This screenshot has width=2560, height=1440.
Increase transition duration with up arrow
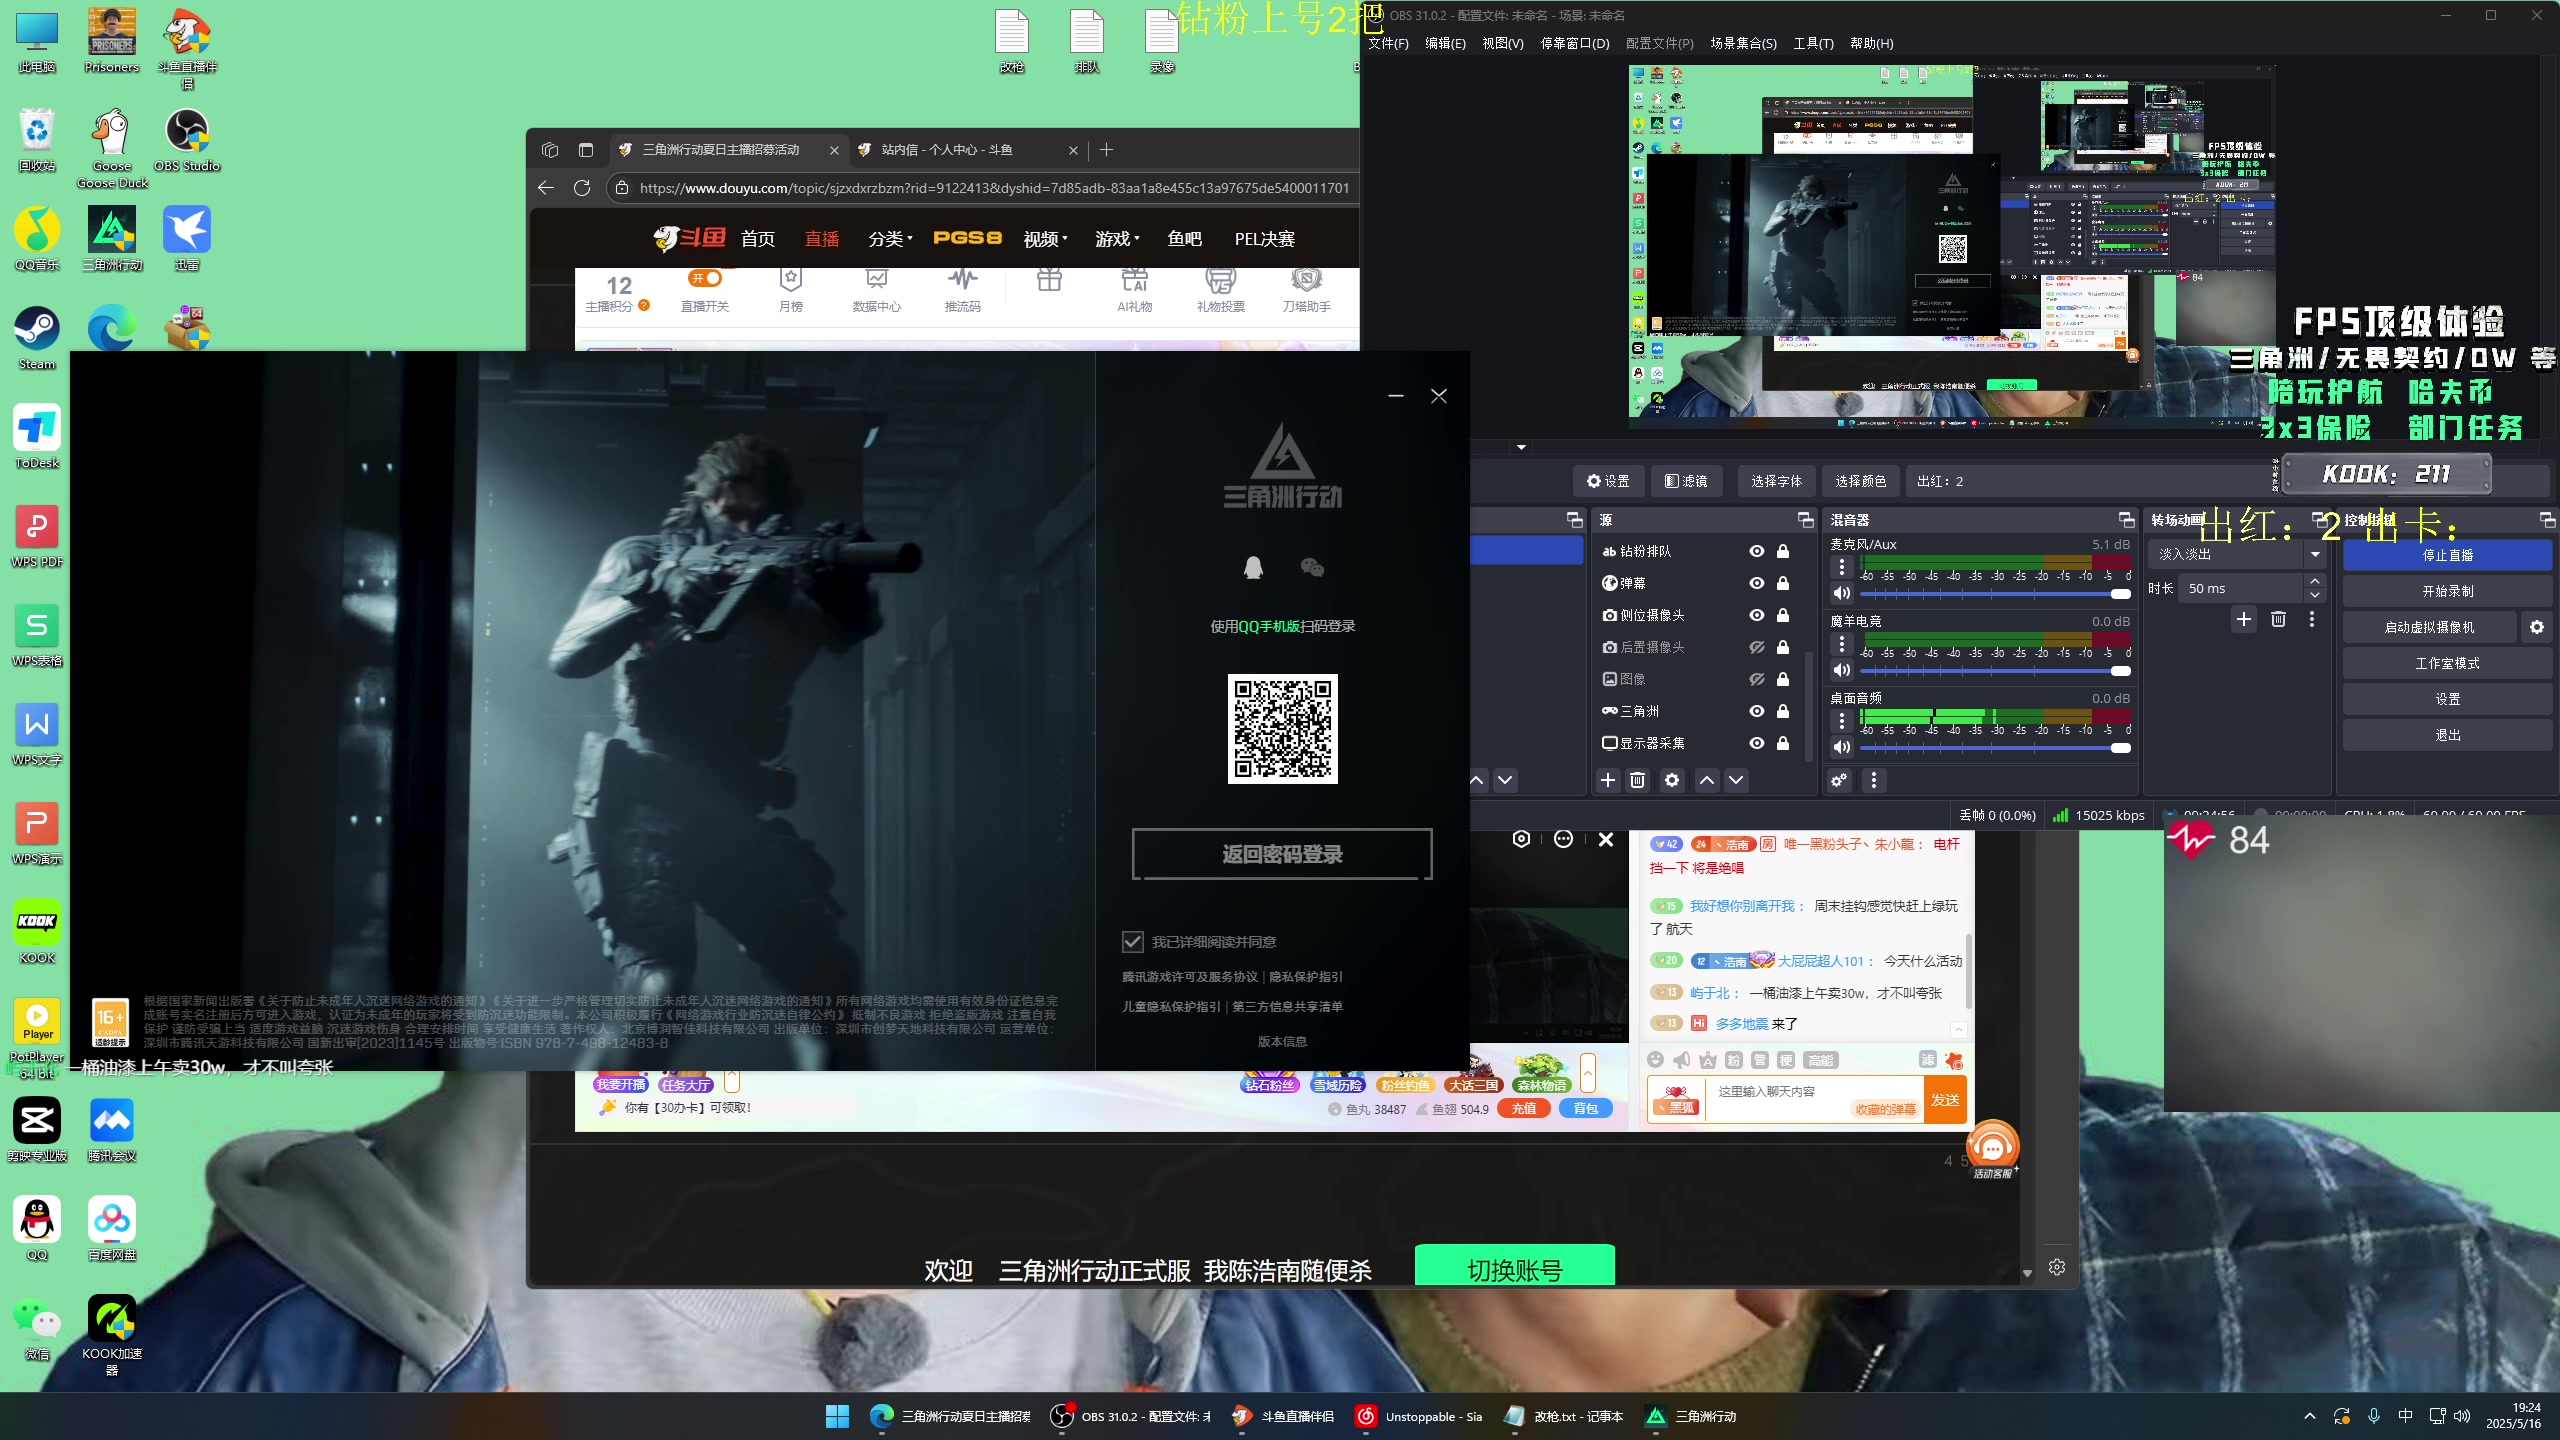pyautogui.click(x=2314, y=581)
